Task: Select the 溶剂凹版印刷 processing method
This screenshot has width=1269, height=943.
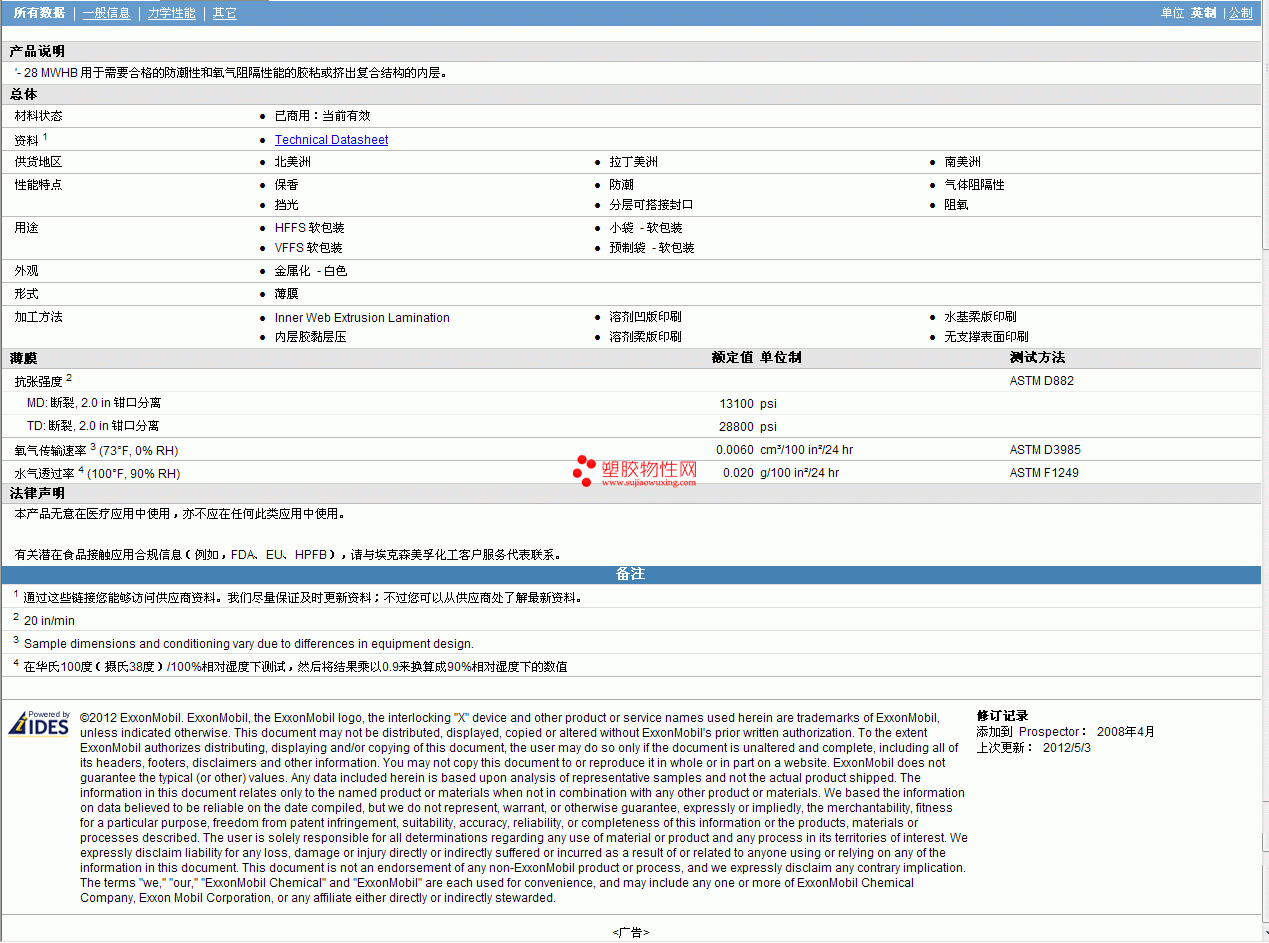Action: click(646, 317)
